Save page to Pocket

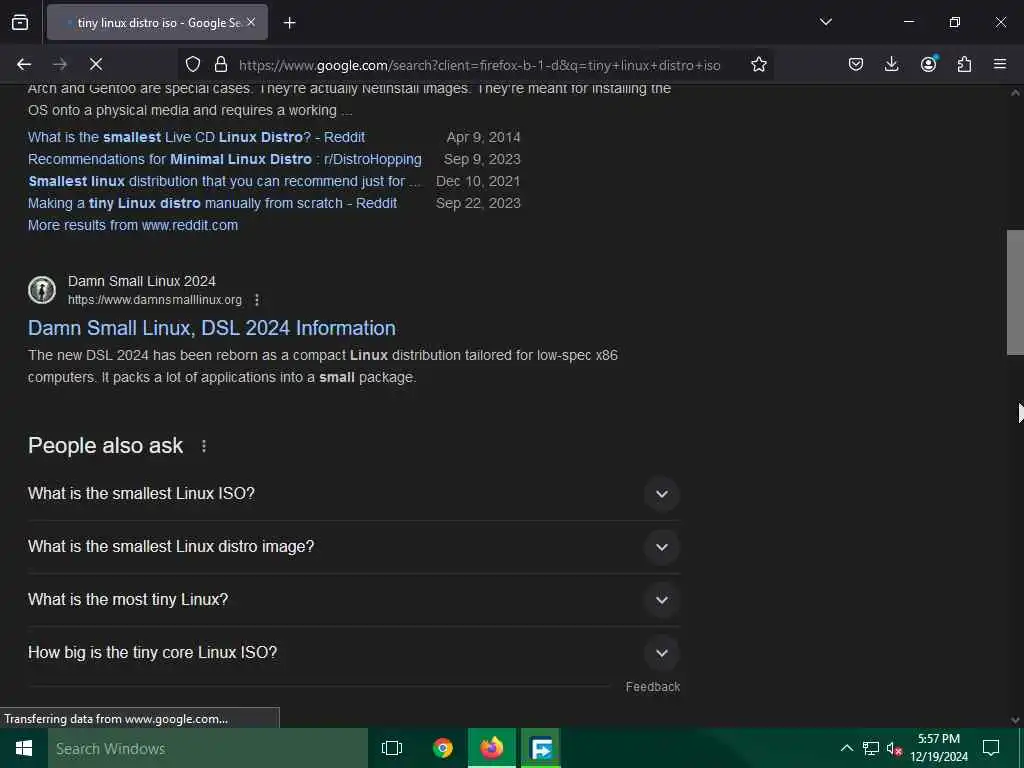[x=856, y=64]
